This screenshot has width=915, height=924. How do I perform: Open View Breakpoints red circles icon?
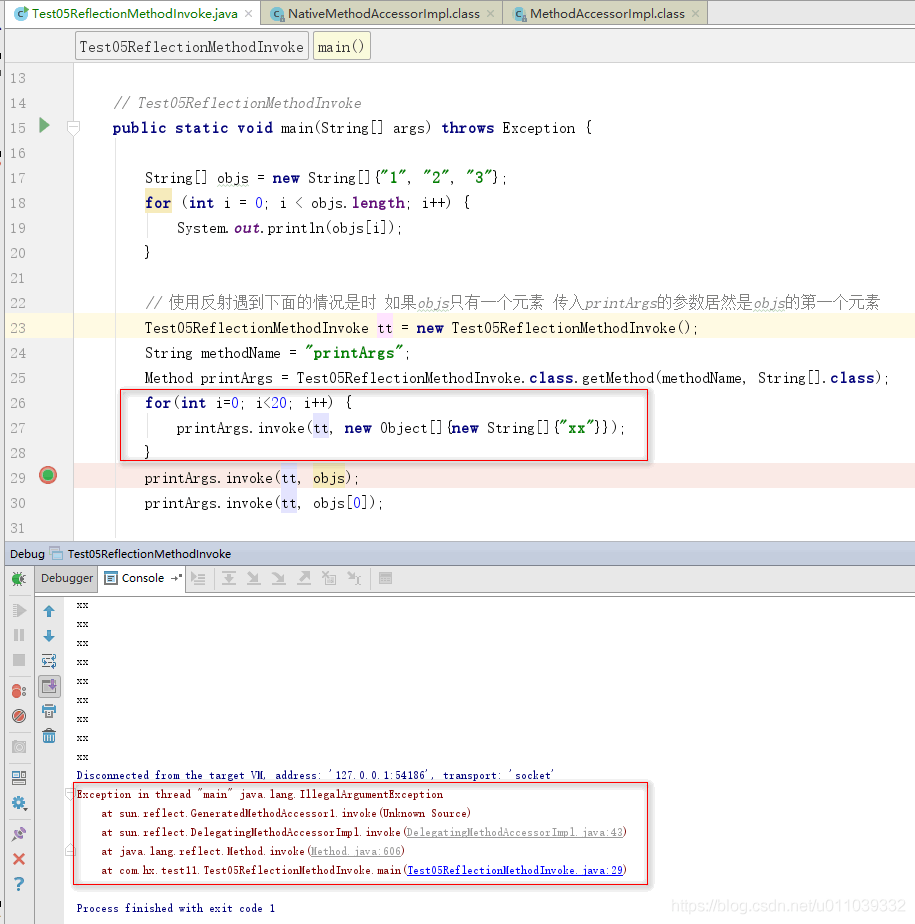pyautogui.click(x=19, y=691)
